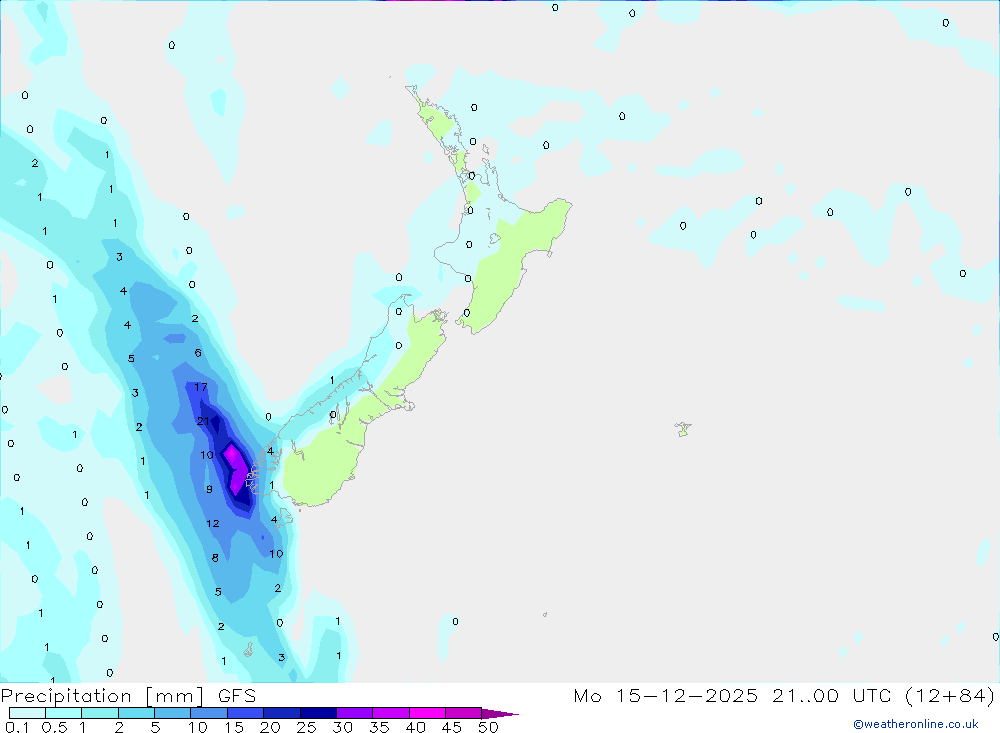1000x733 pixels.
Task: Click the above-50 arrow tip of legend
Action: [x=500, y=714]
